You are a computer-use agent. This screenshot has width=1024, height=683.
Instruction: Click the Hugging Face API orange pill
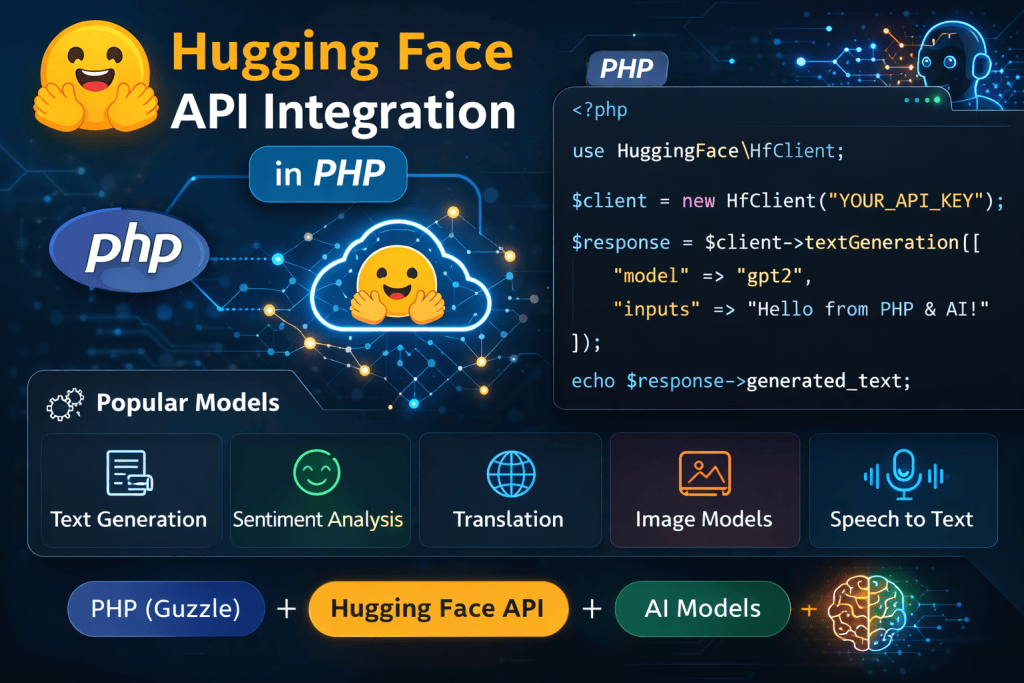coord(438,609)
